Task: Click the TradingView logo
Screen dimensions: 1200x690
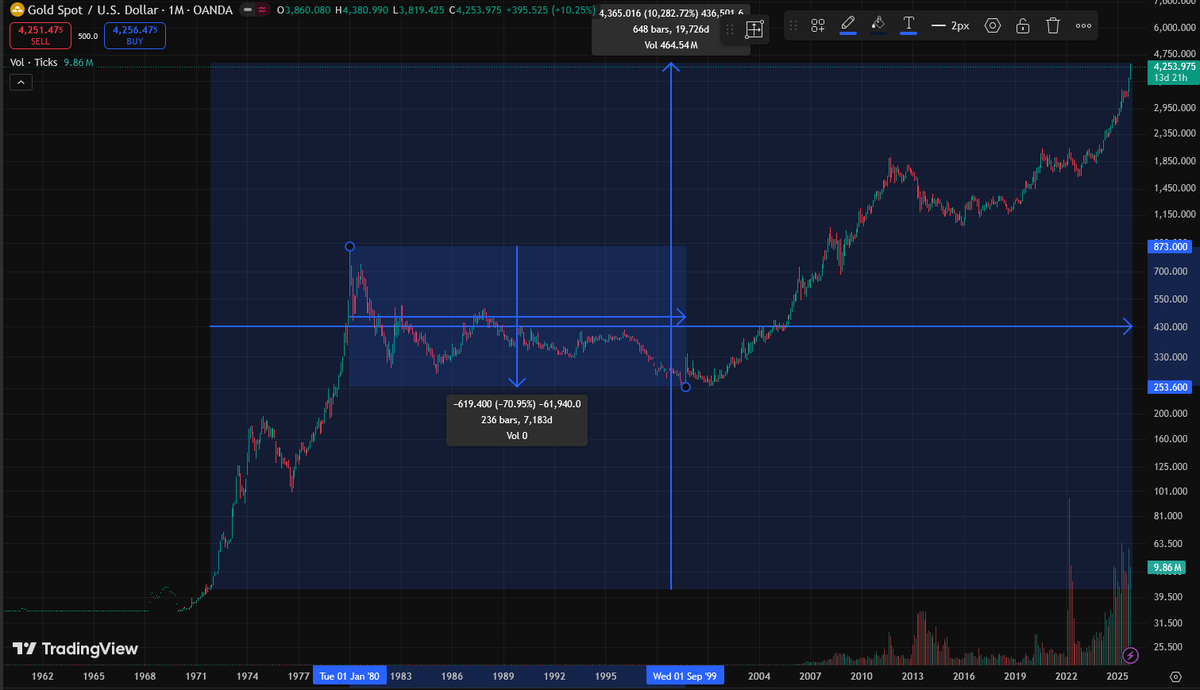Action: [75, 649]
